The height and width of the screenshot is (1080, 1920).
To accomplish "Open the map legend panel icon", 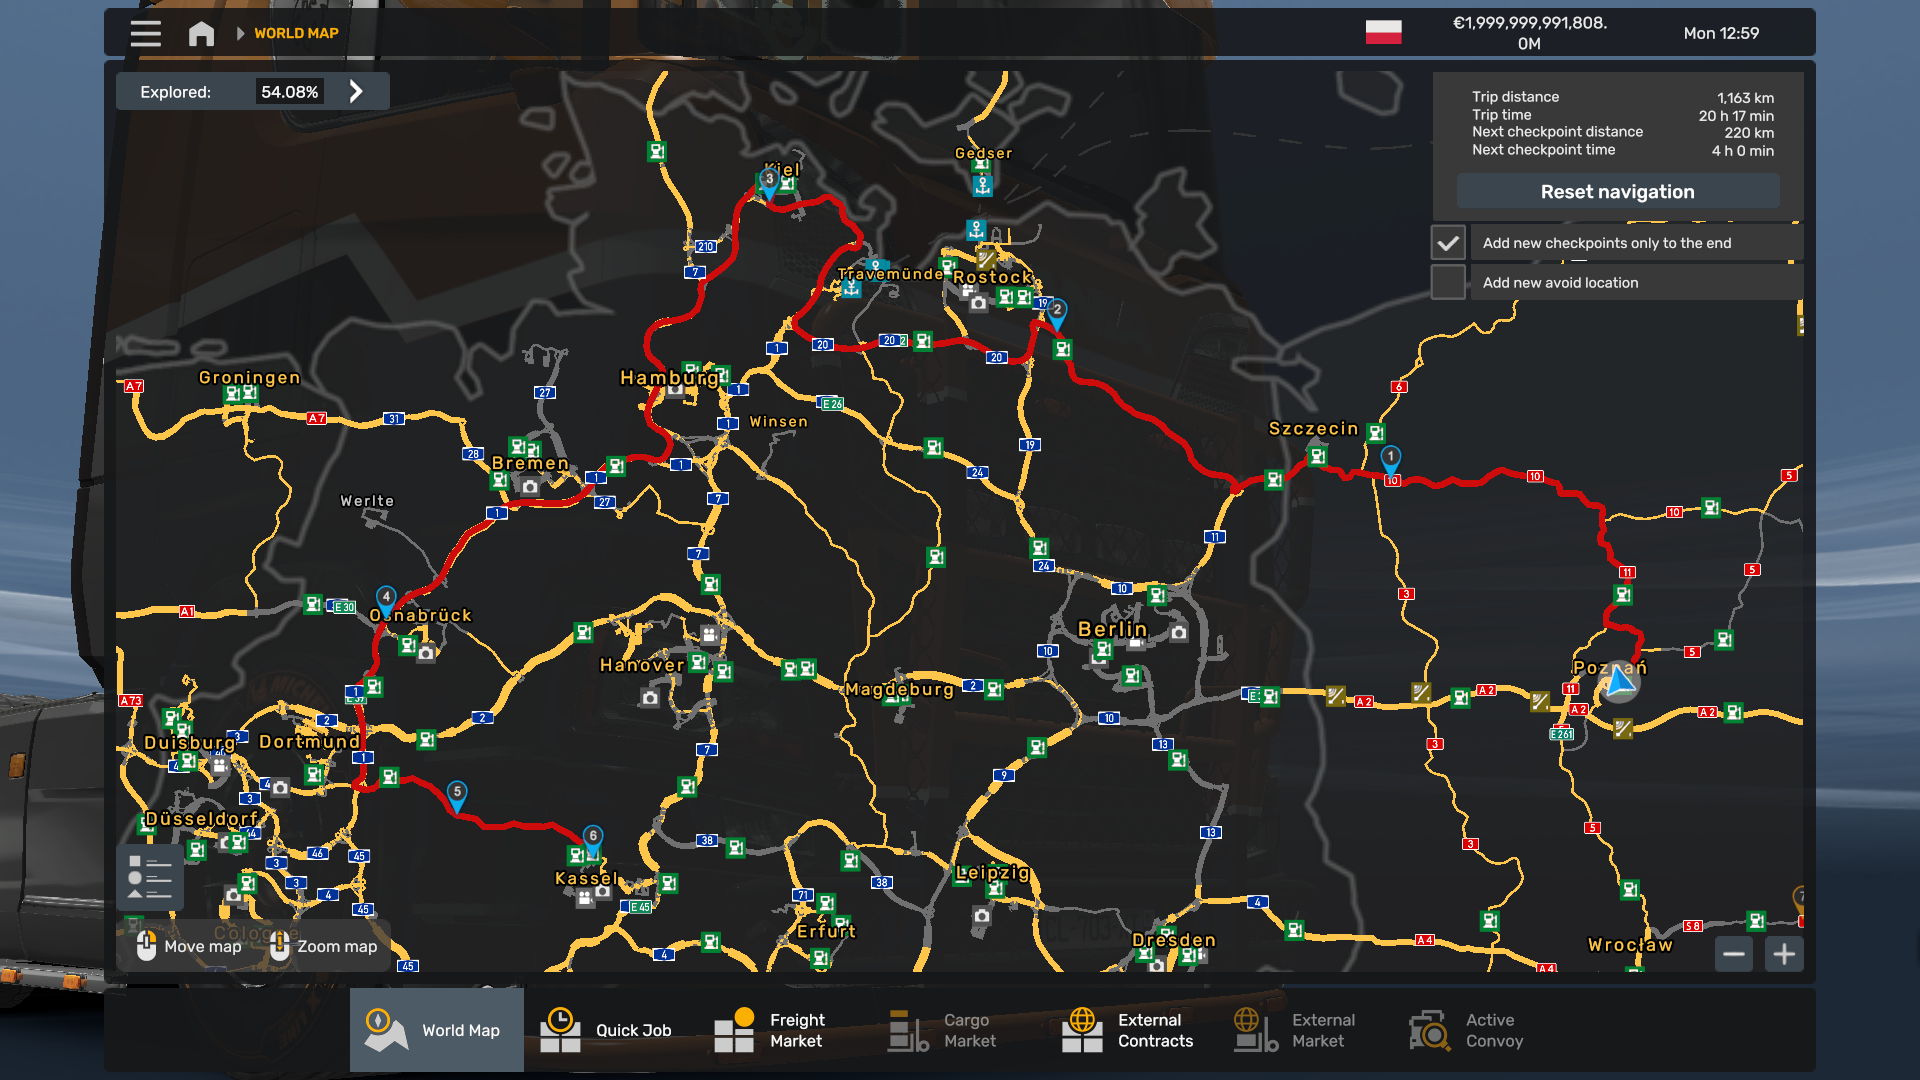I will 150,877.
